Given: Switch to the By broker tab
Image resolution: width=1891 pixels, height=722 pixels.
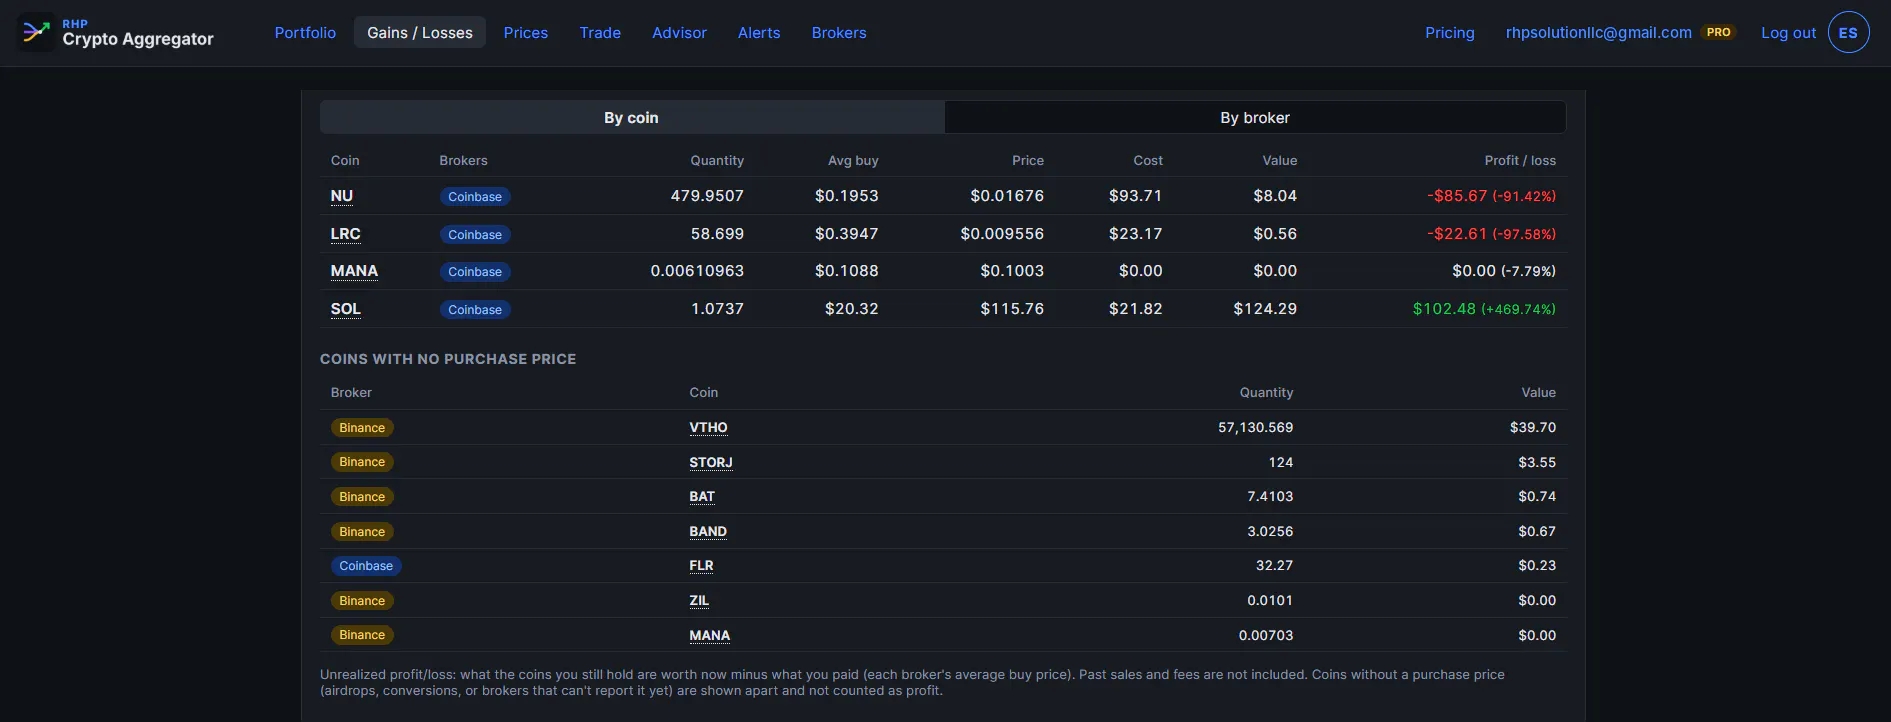Looking at the screenshot, I should 1255,117.
